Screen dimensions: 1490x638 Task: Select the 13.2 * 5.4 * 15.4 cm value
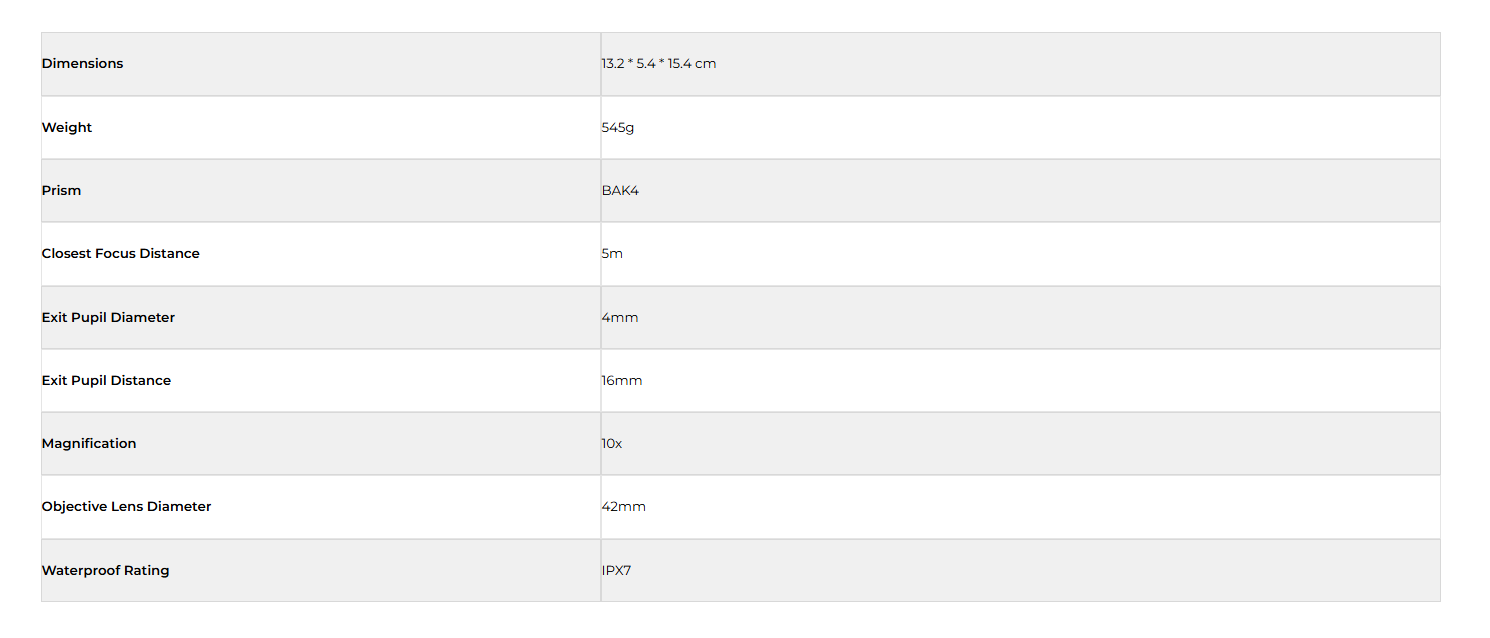659,64
